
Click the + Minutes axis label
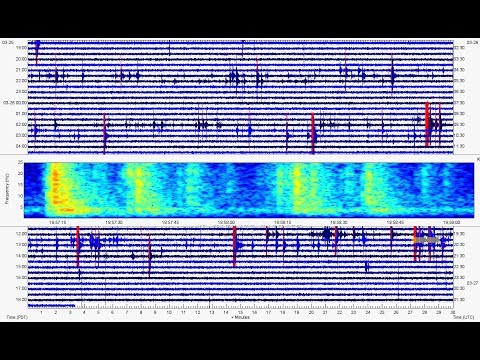[240, 317]
